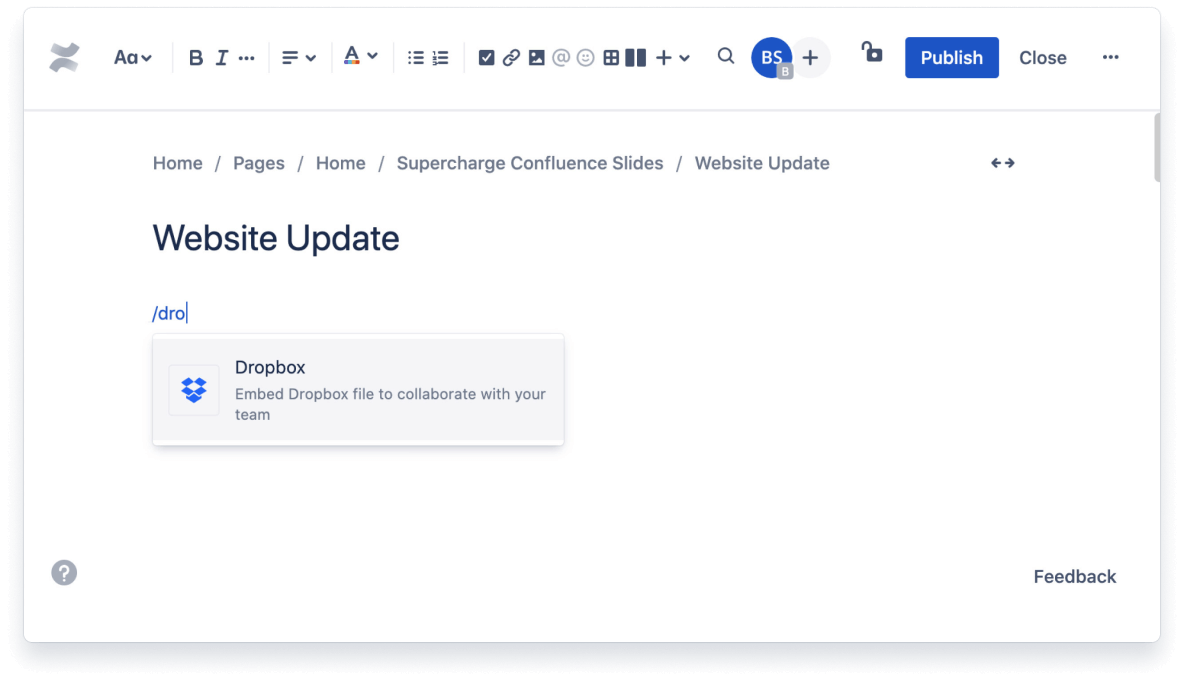
Task: Open find and replace search
Action: point(726,56)
